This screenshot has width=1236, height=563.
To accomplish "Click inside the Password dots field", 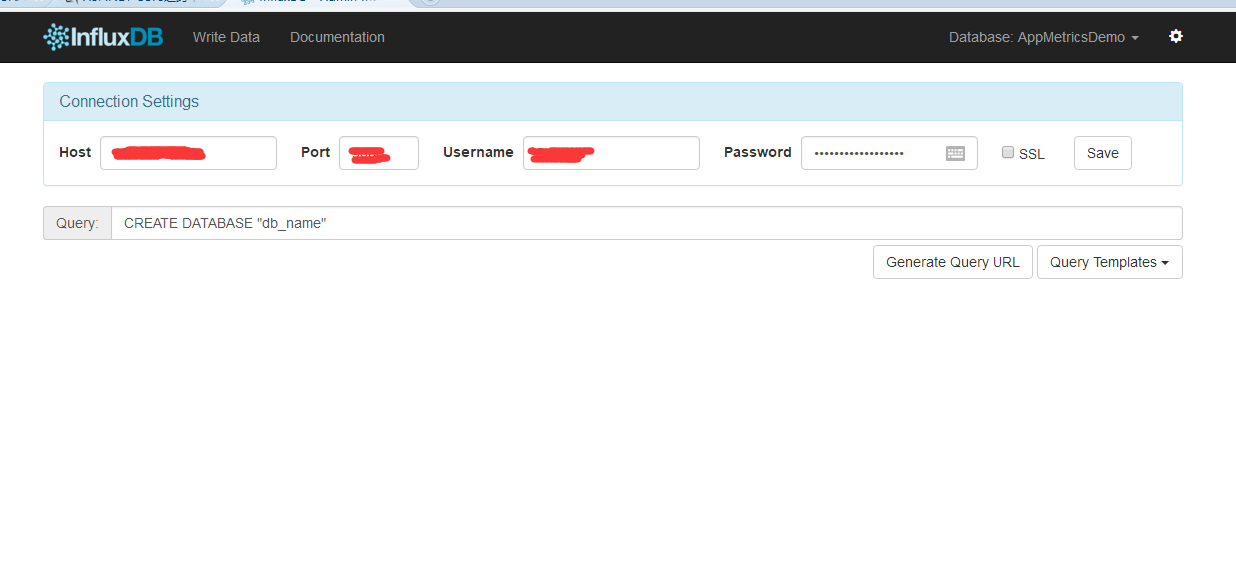I will (870, 153).
